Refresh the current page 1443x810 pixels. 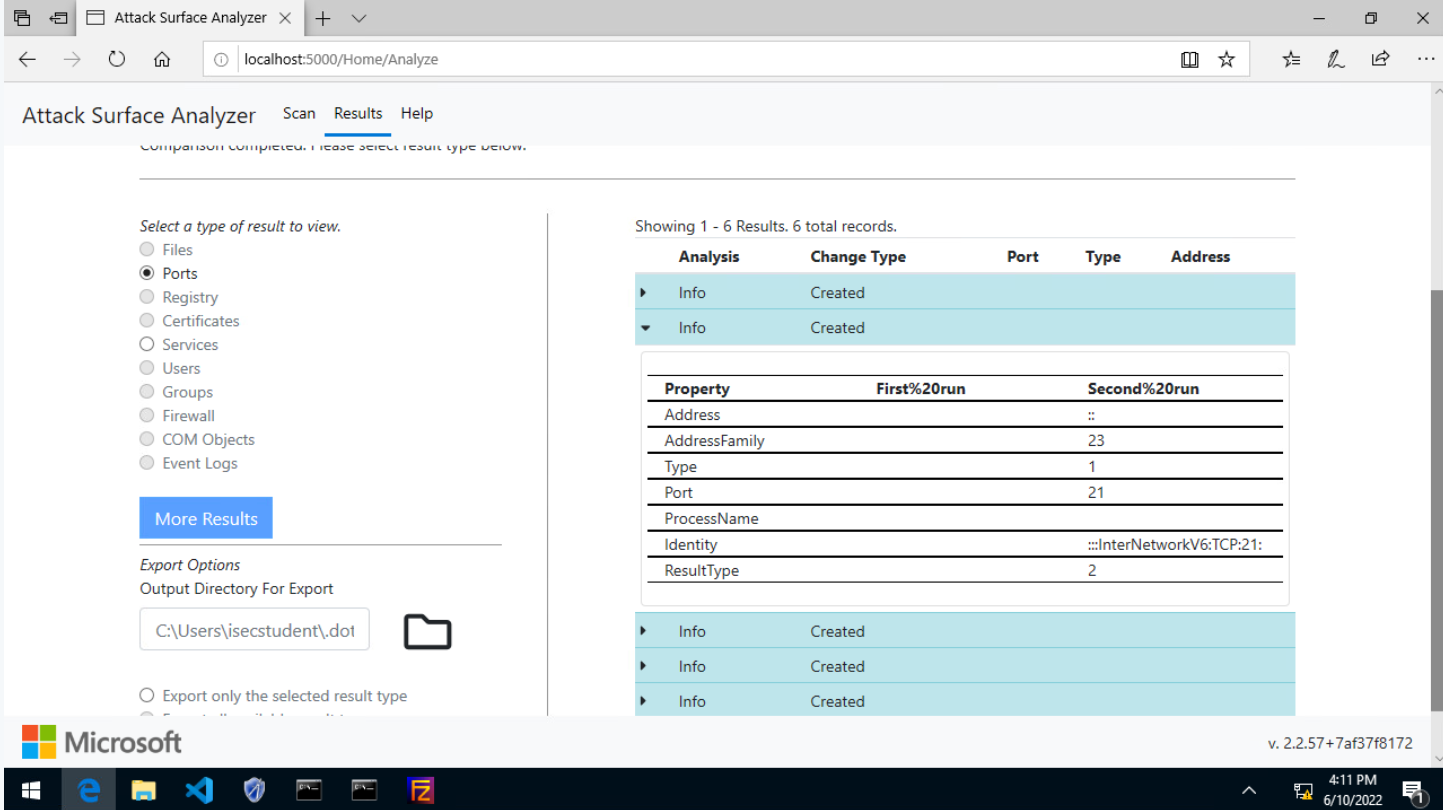tap(117, 59)
